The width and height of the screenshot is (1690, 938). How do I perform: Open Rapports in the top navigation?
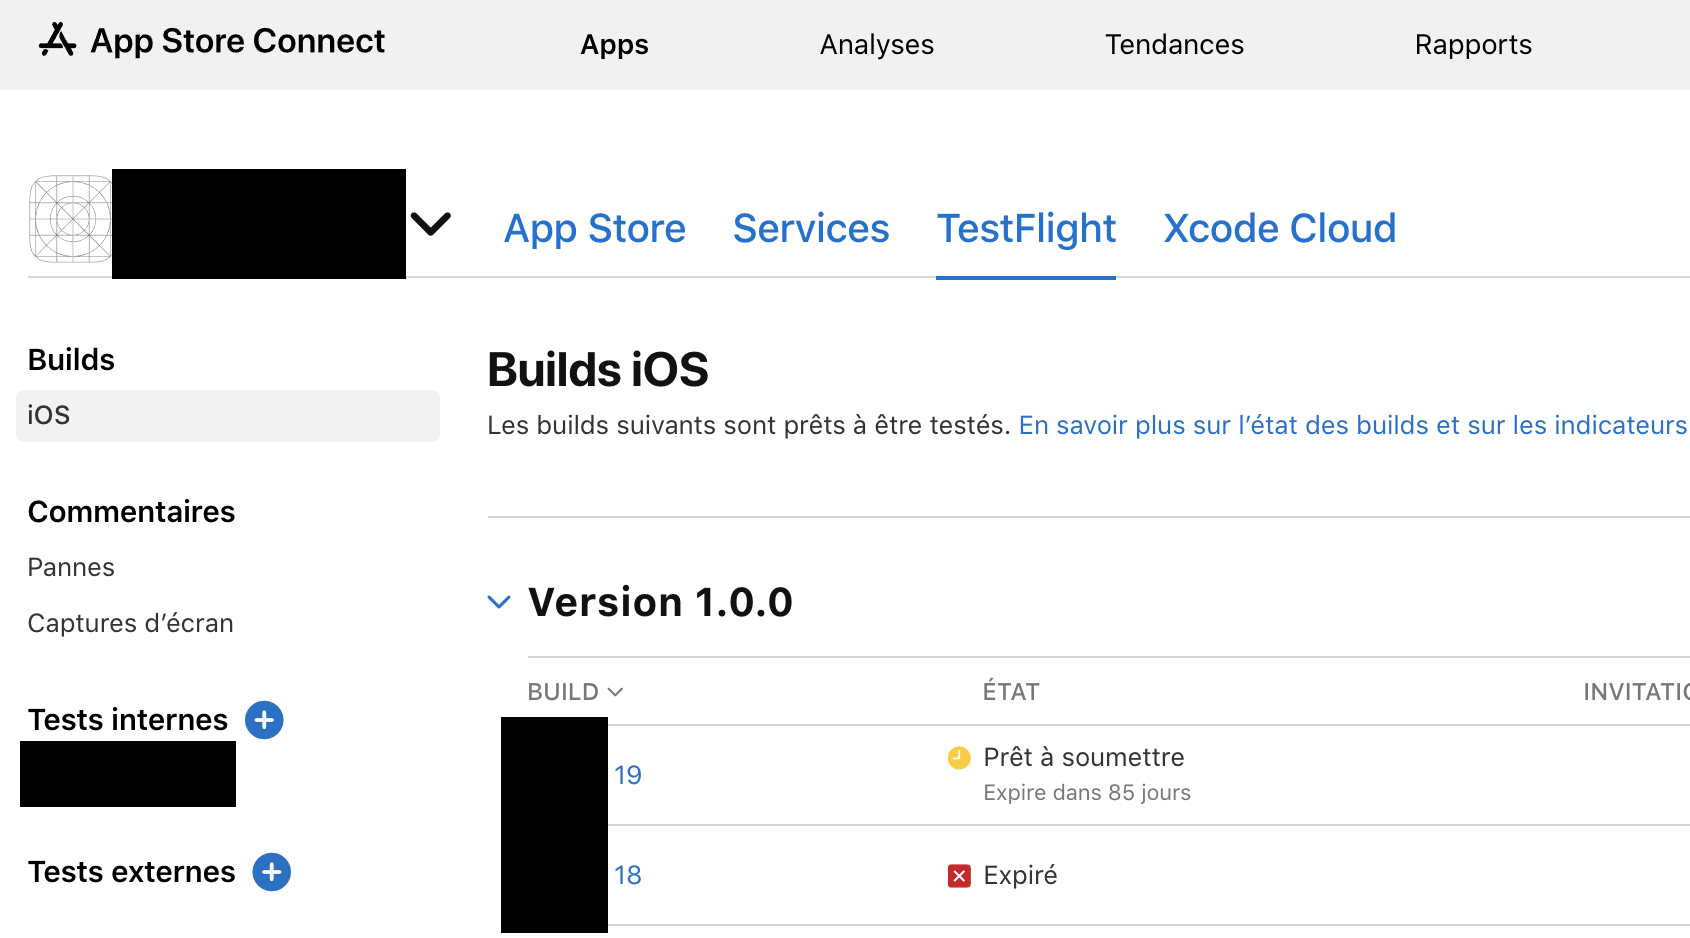tap(1473, 45)
